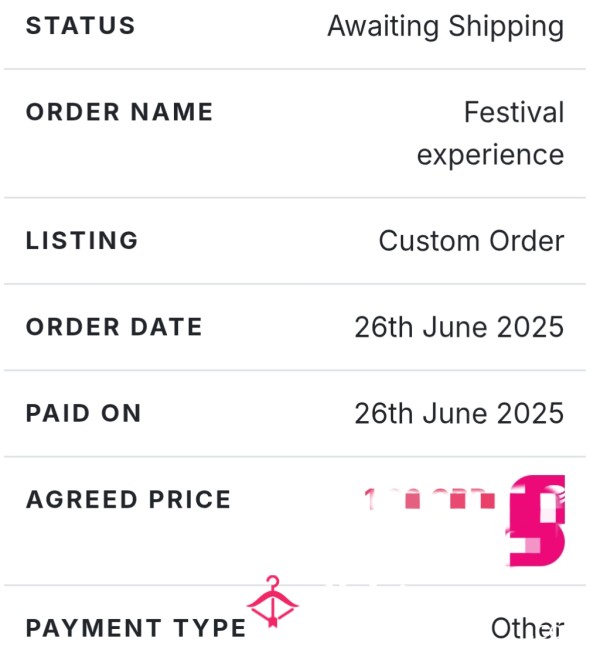Click the blurred agreed price amount
Screen dimensions: 600x656
(x=430, y=499)
